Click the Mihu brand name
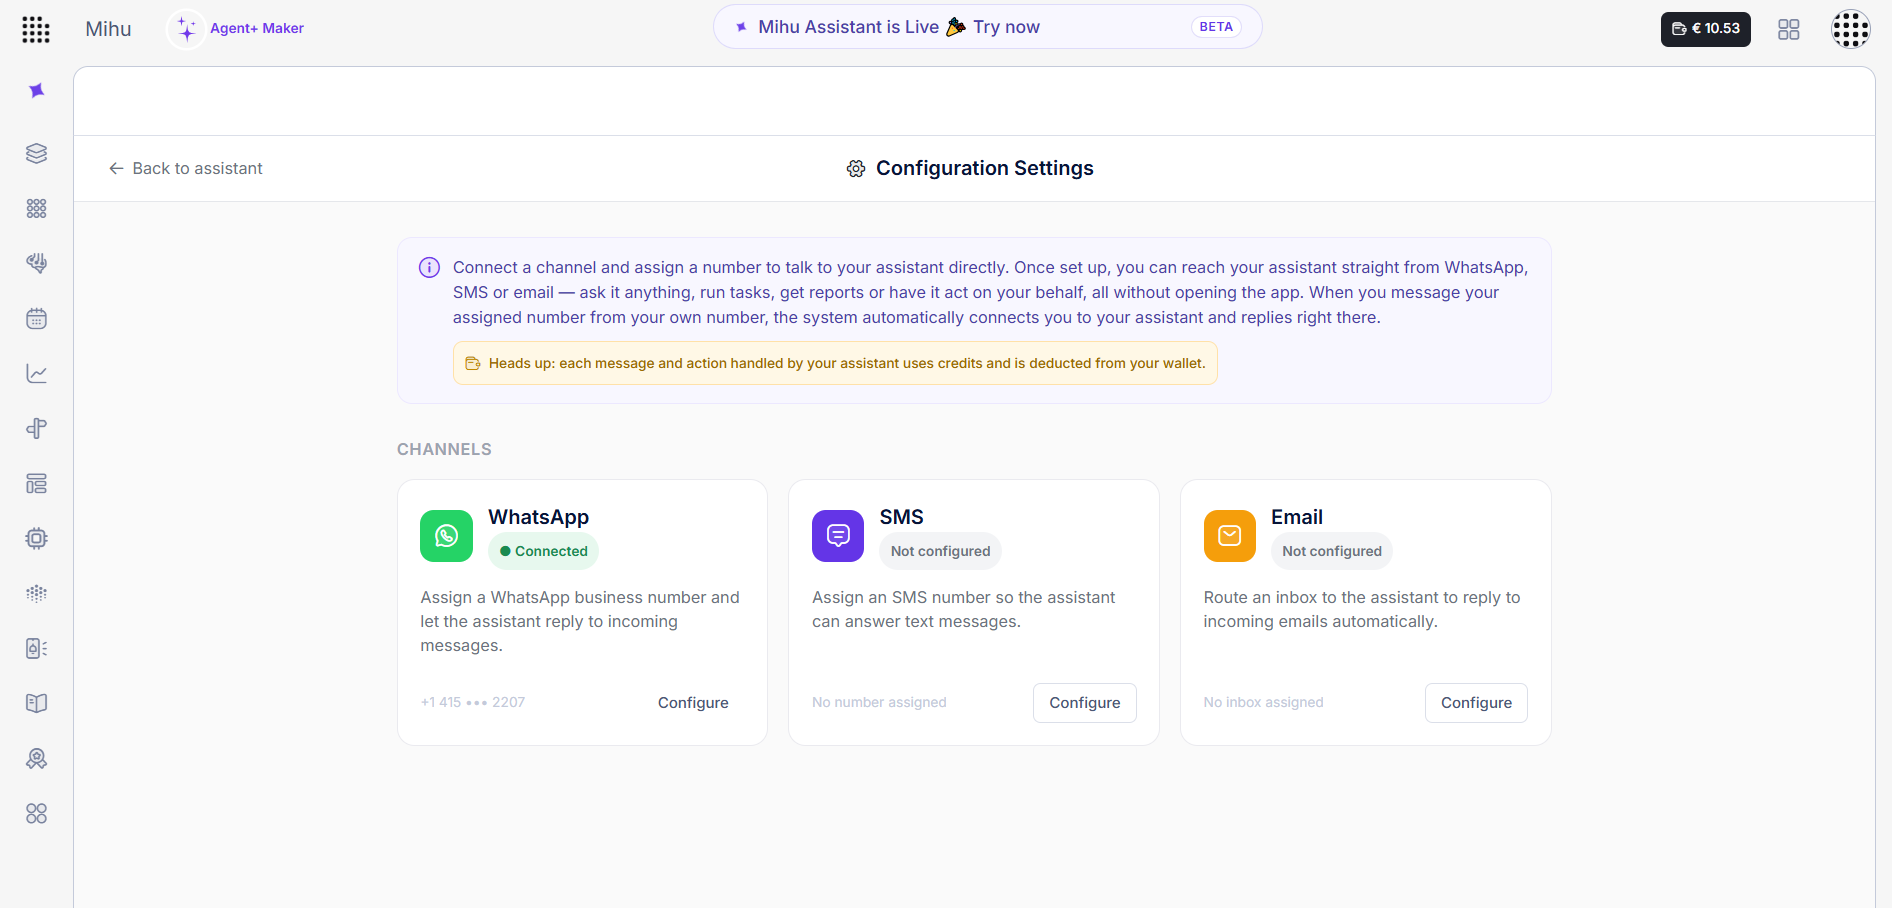The height and width of the screenshot is (908, 1892). click(108, 29)
